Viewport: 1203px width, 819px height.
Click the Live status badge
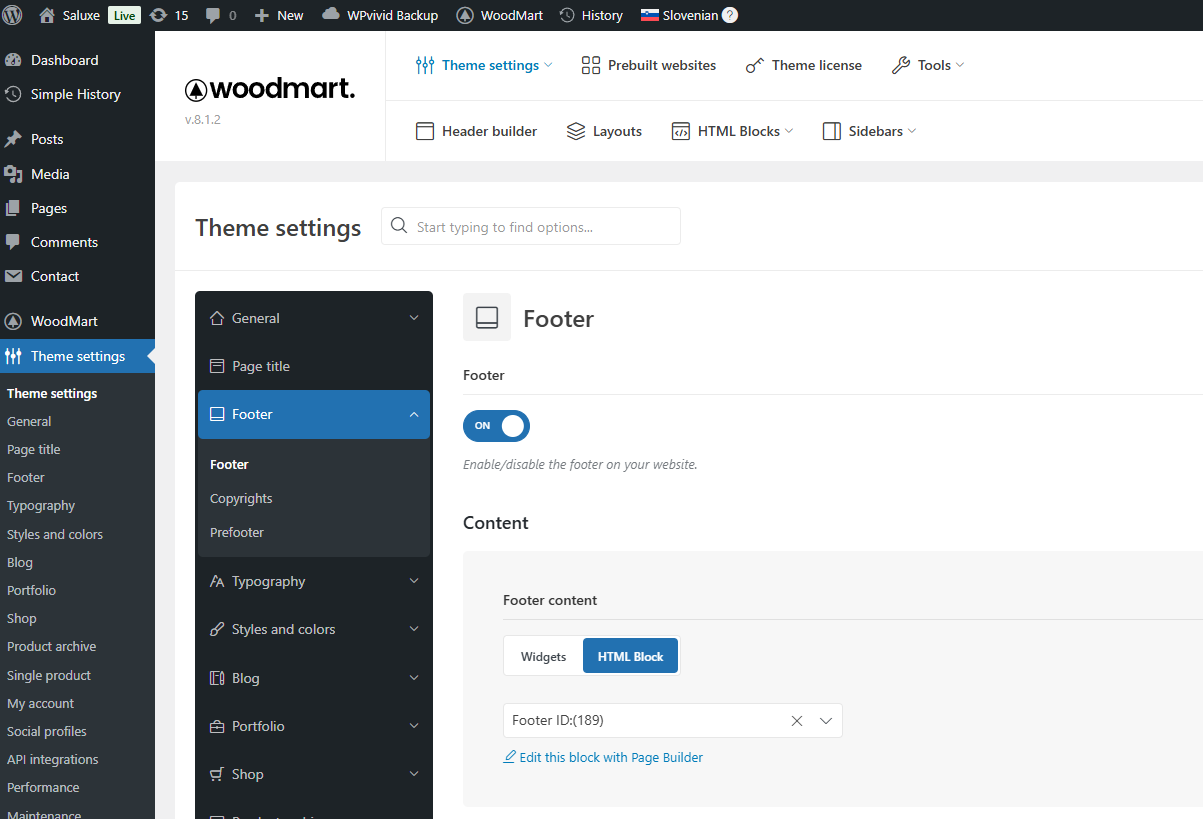[x=124, y=15]
